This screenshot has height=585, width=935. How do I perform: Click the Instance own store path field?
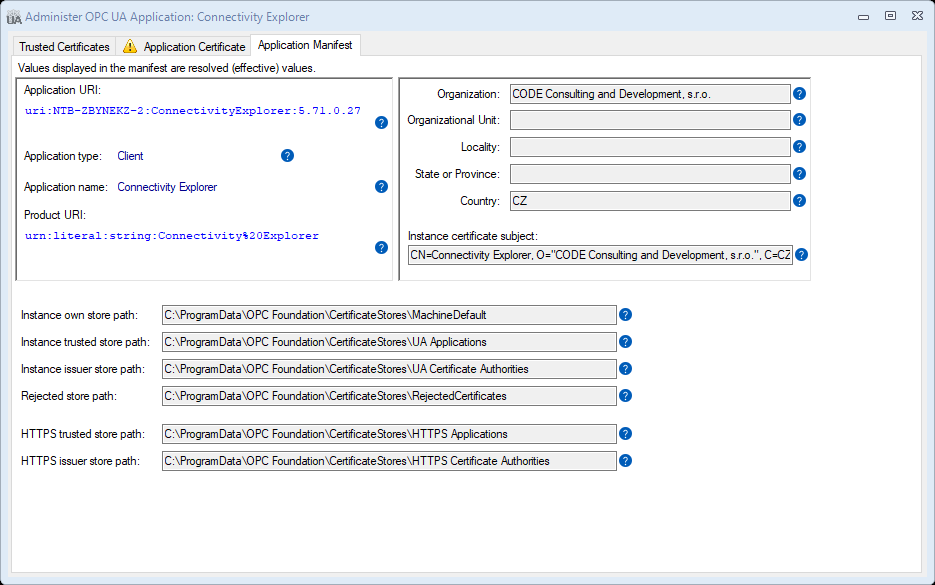pos(389,315)
